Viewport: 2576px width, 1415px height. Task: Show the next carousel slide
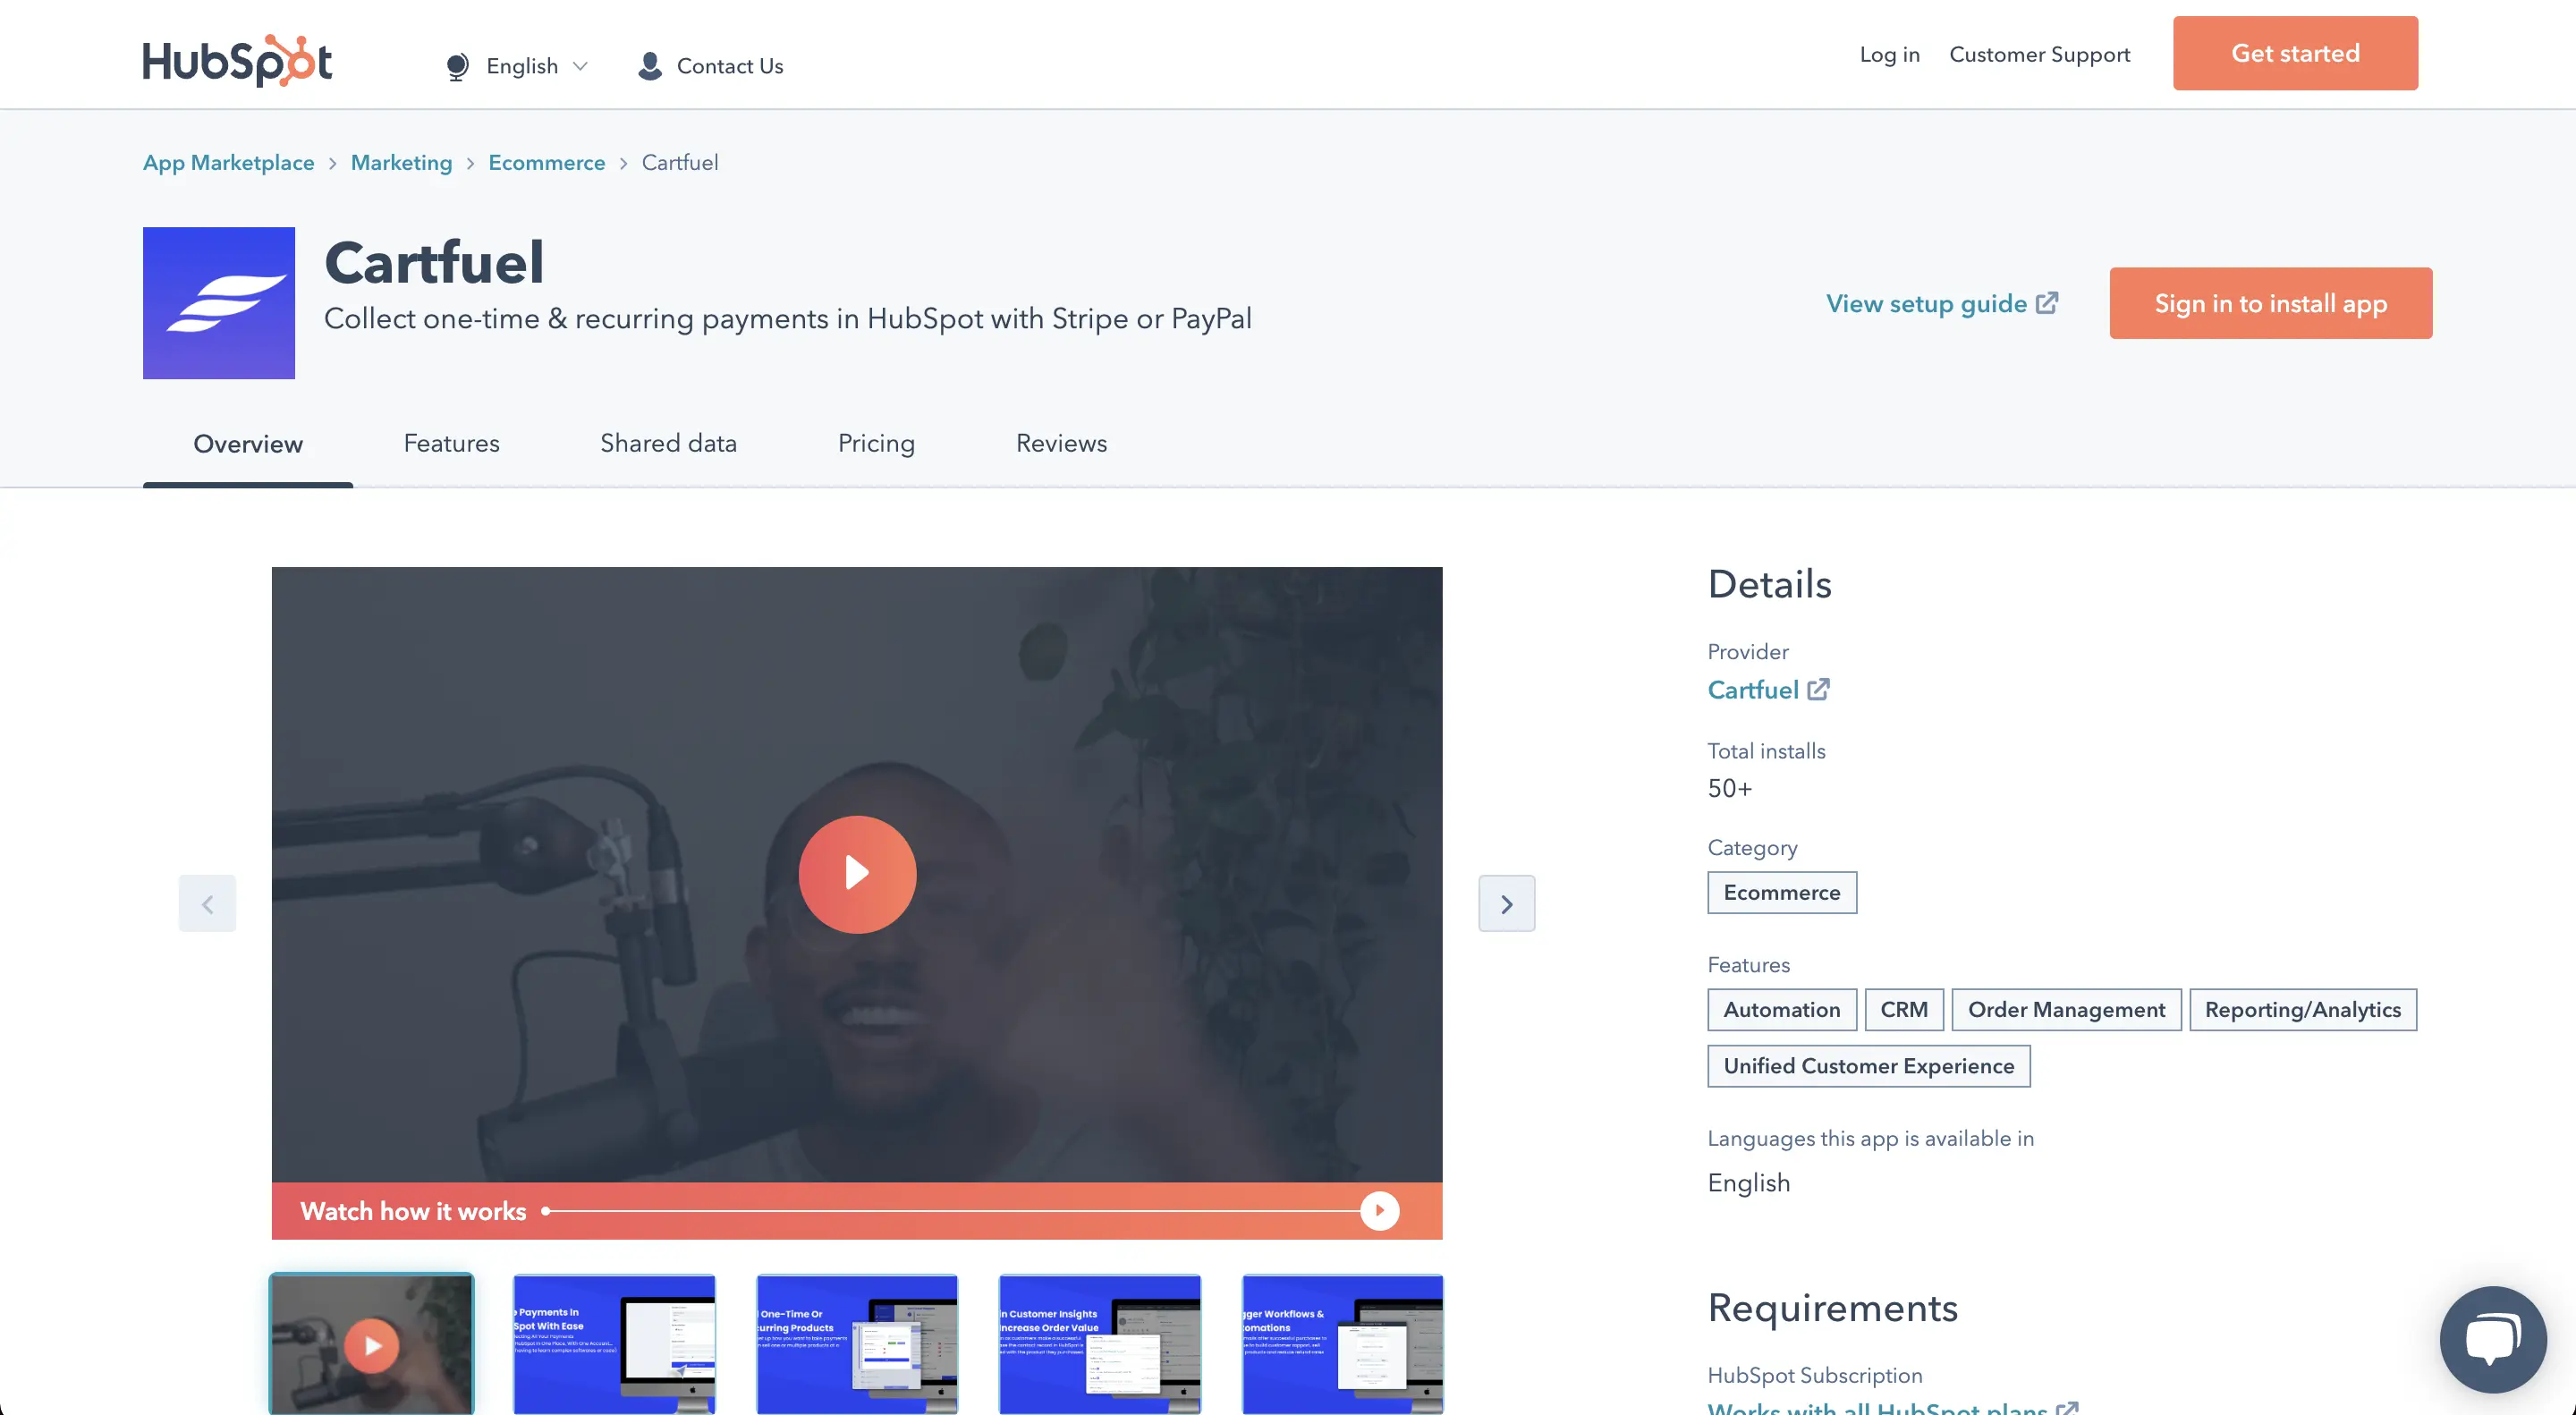1507,904
